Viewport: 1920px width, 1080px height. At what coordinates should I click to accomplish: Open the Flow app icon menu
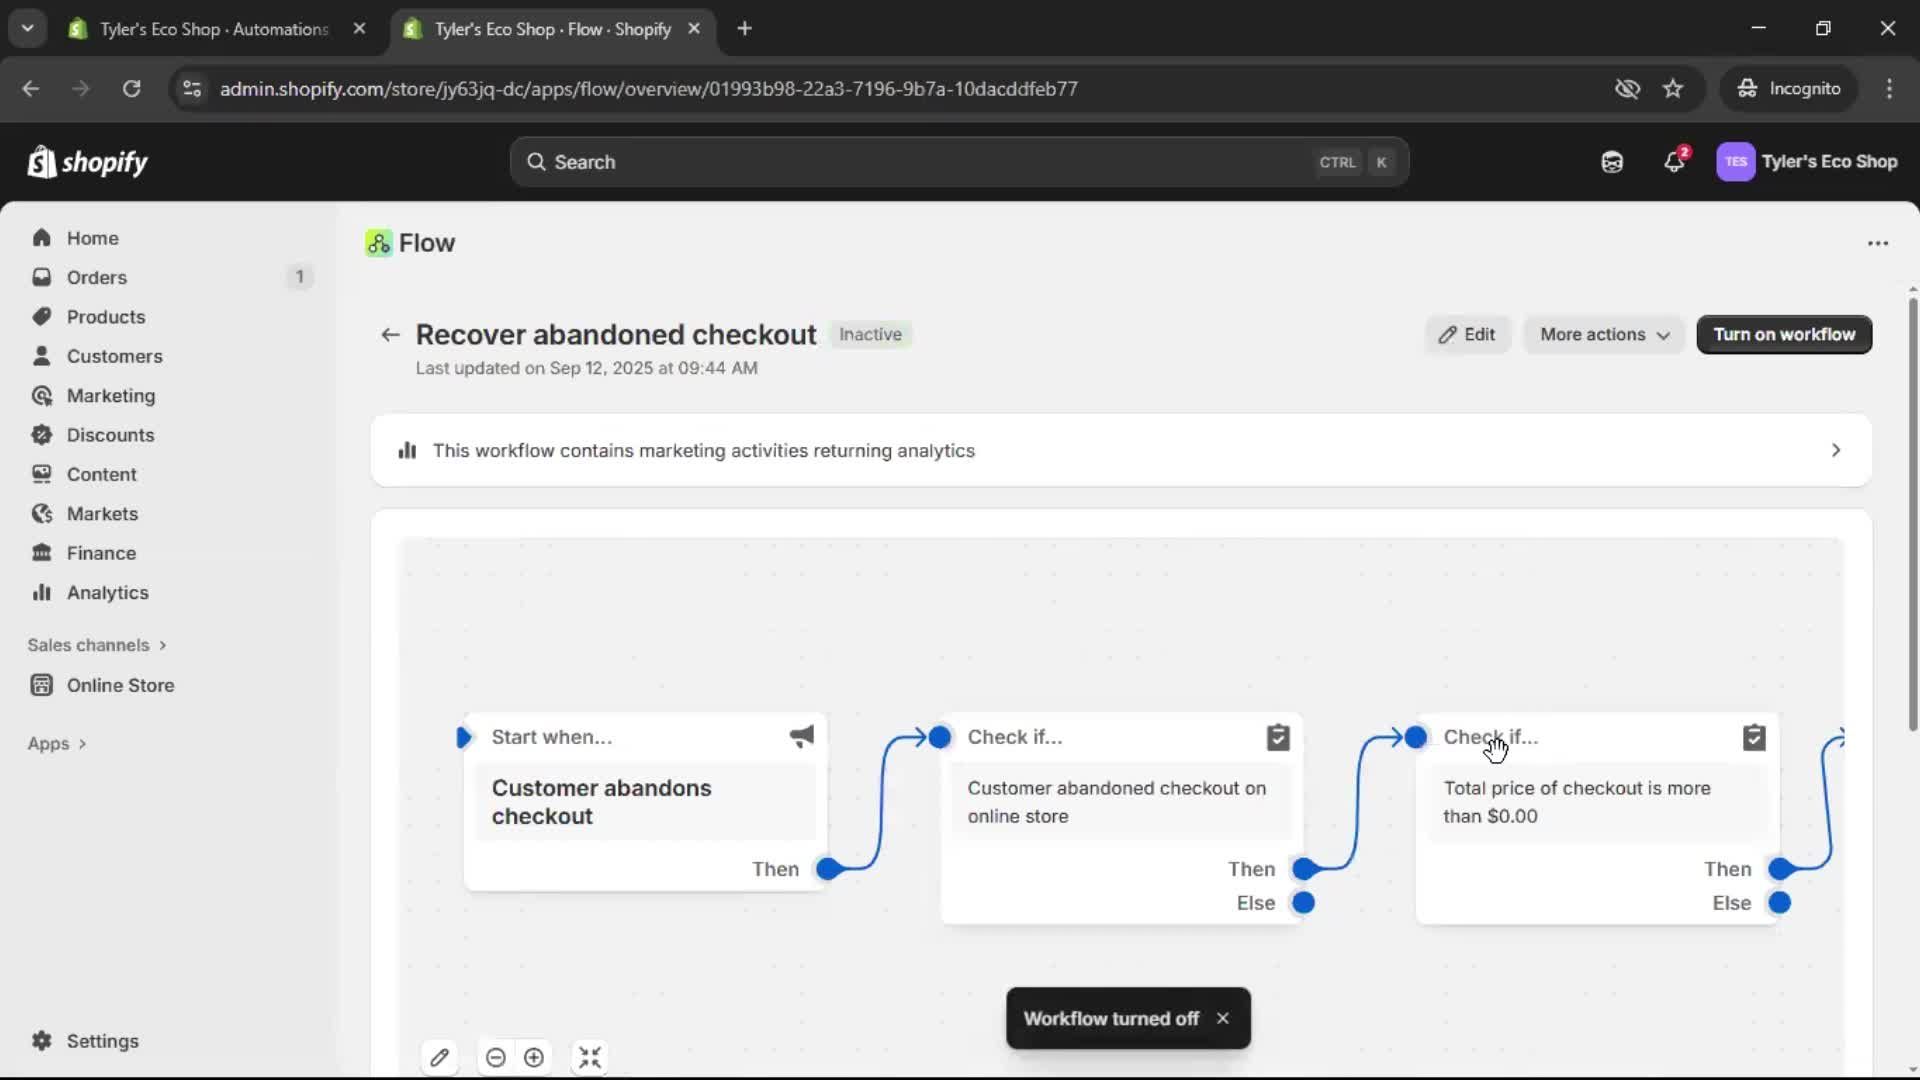tap(379, 243)
